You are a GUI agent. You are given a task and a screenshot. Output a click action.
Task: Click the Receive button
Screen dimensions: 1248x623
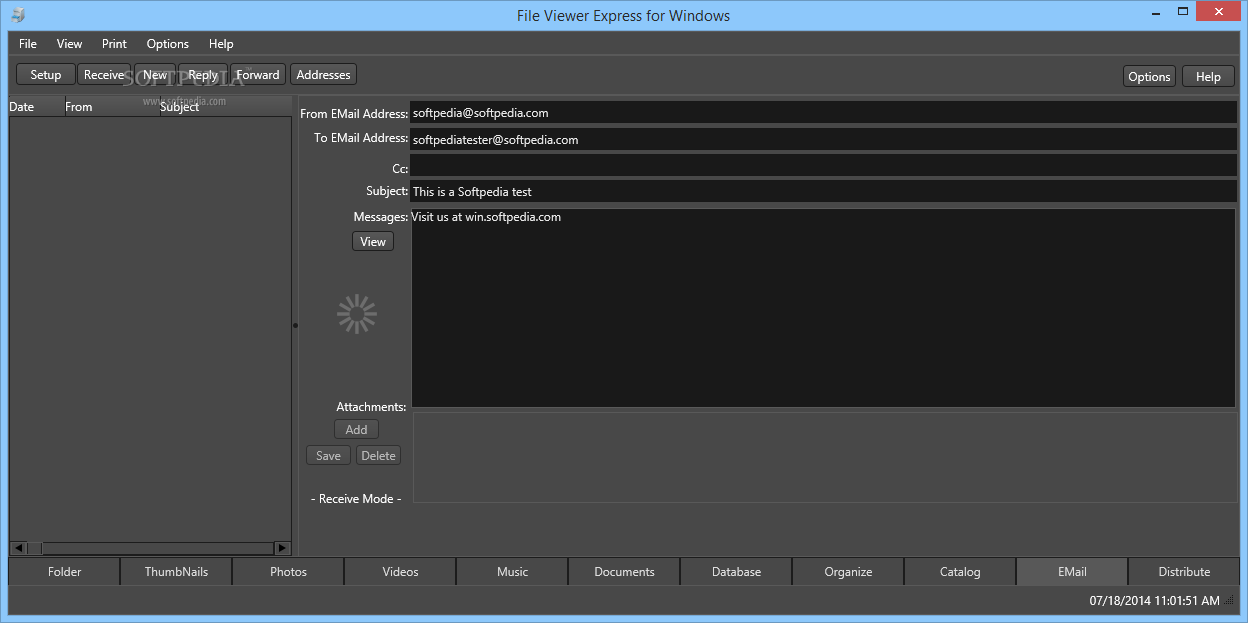tap(104, 75)
